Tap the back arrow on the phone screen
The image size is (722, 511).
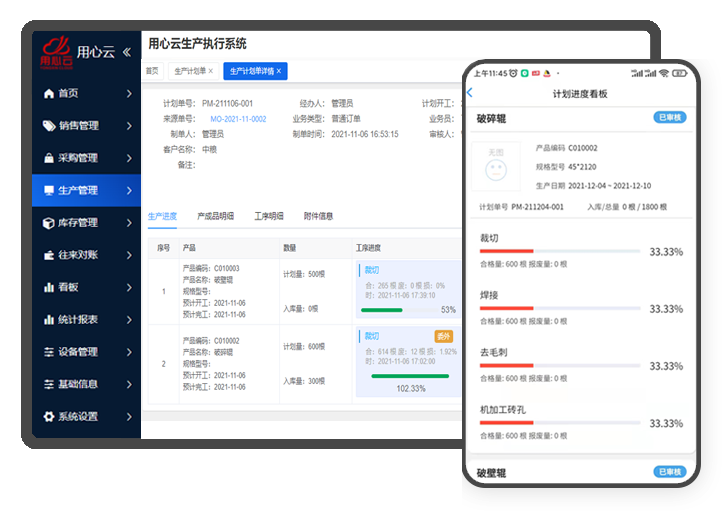pyautogui.click(x=470, y=93)
